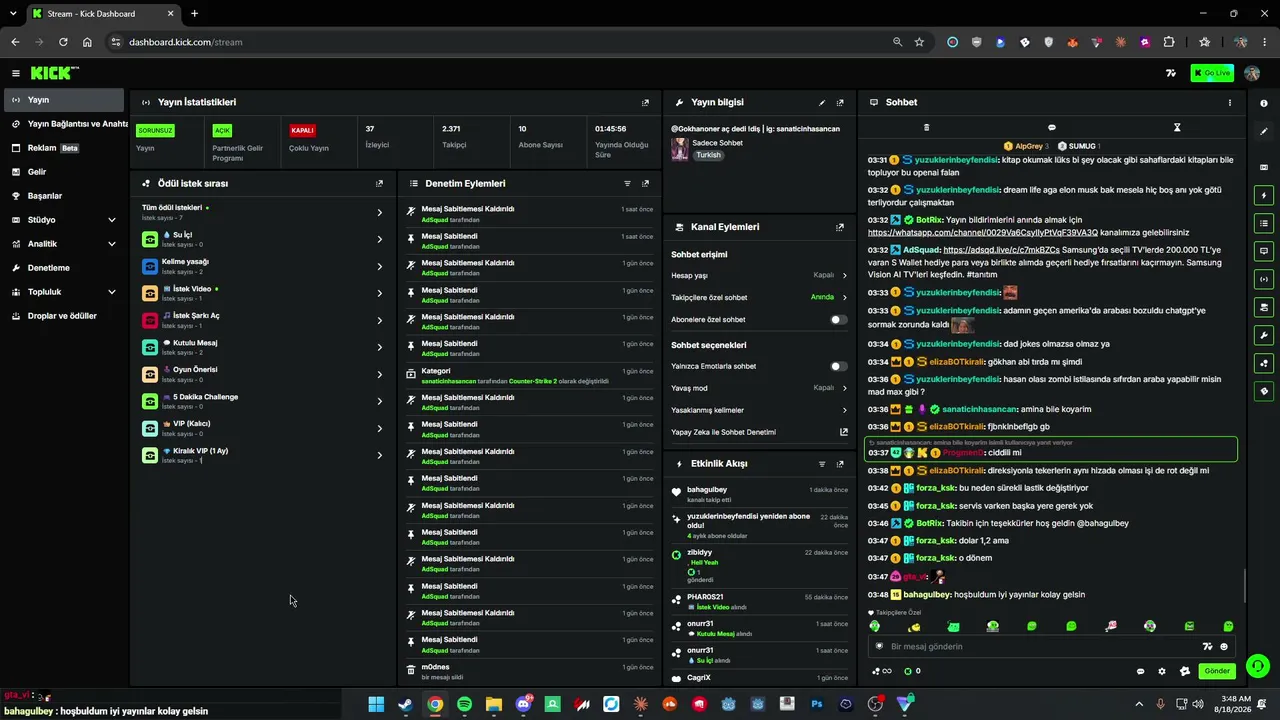Click the info icon in right sidebar

[1264, 104]
